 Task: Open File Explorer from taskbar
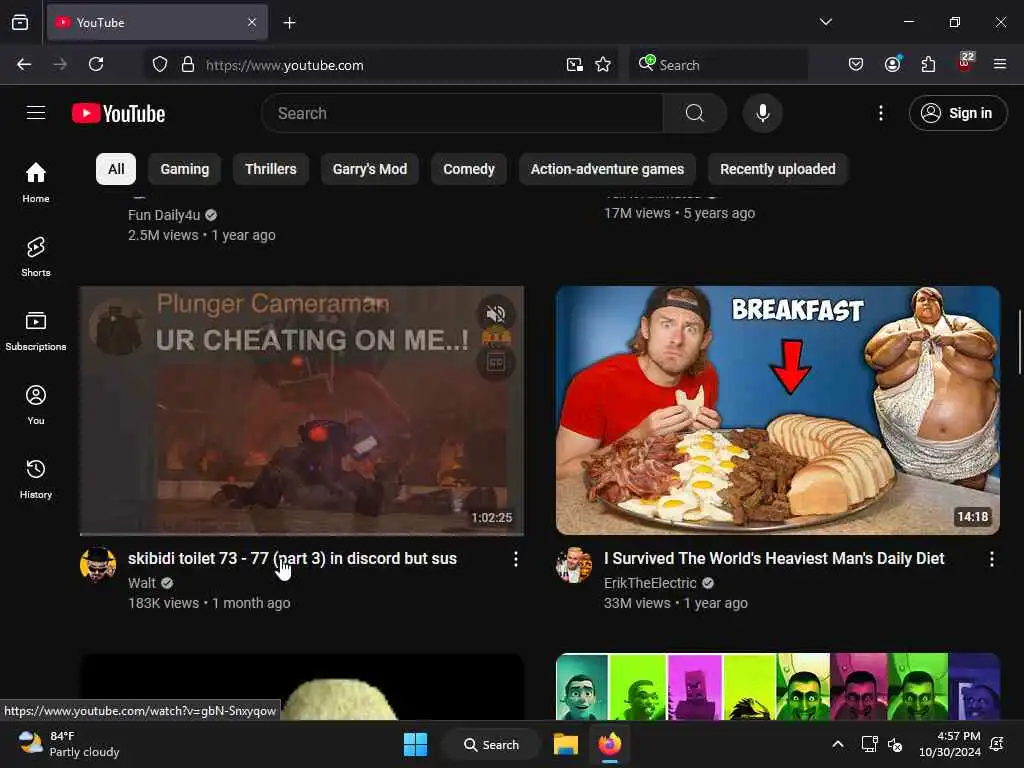[566, 744]
